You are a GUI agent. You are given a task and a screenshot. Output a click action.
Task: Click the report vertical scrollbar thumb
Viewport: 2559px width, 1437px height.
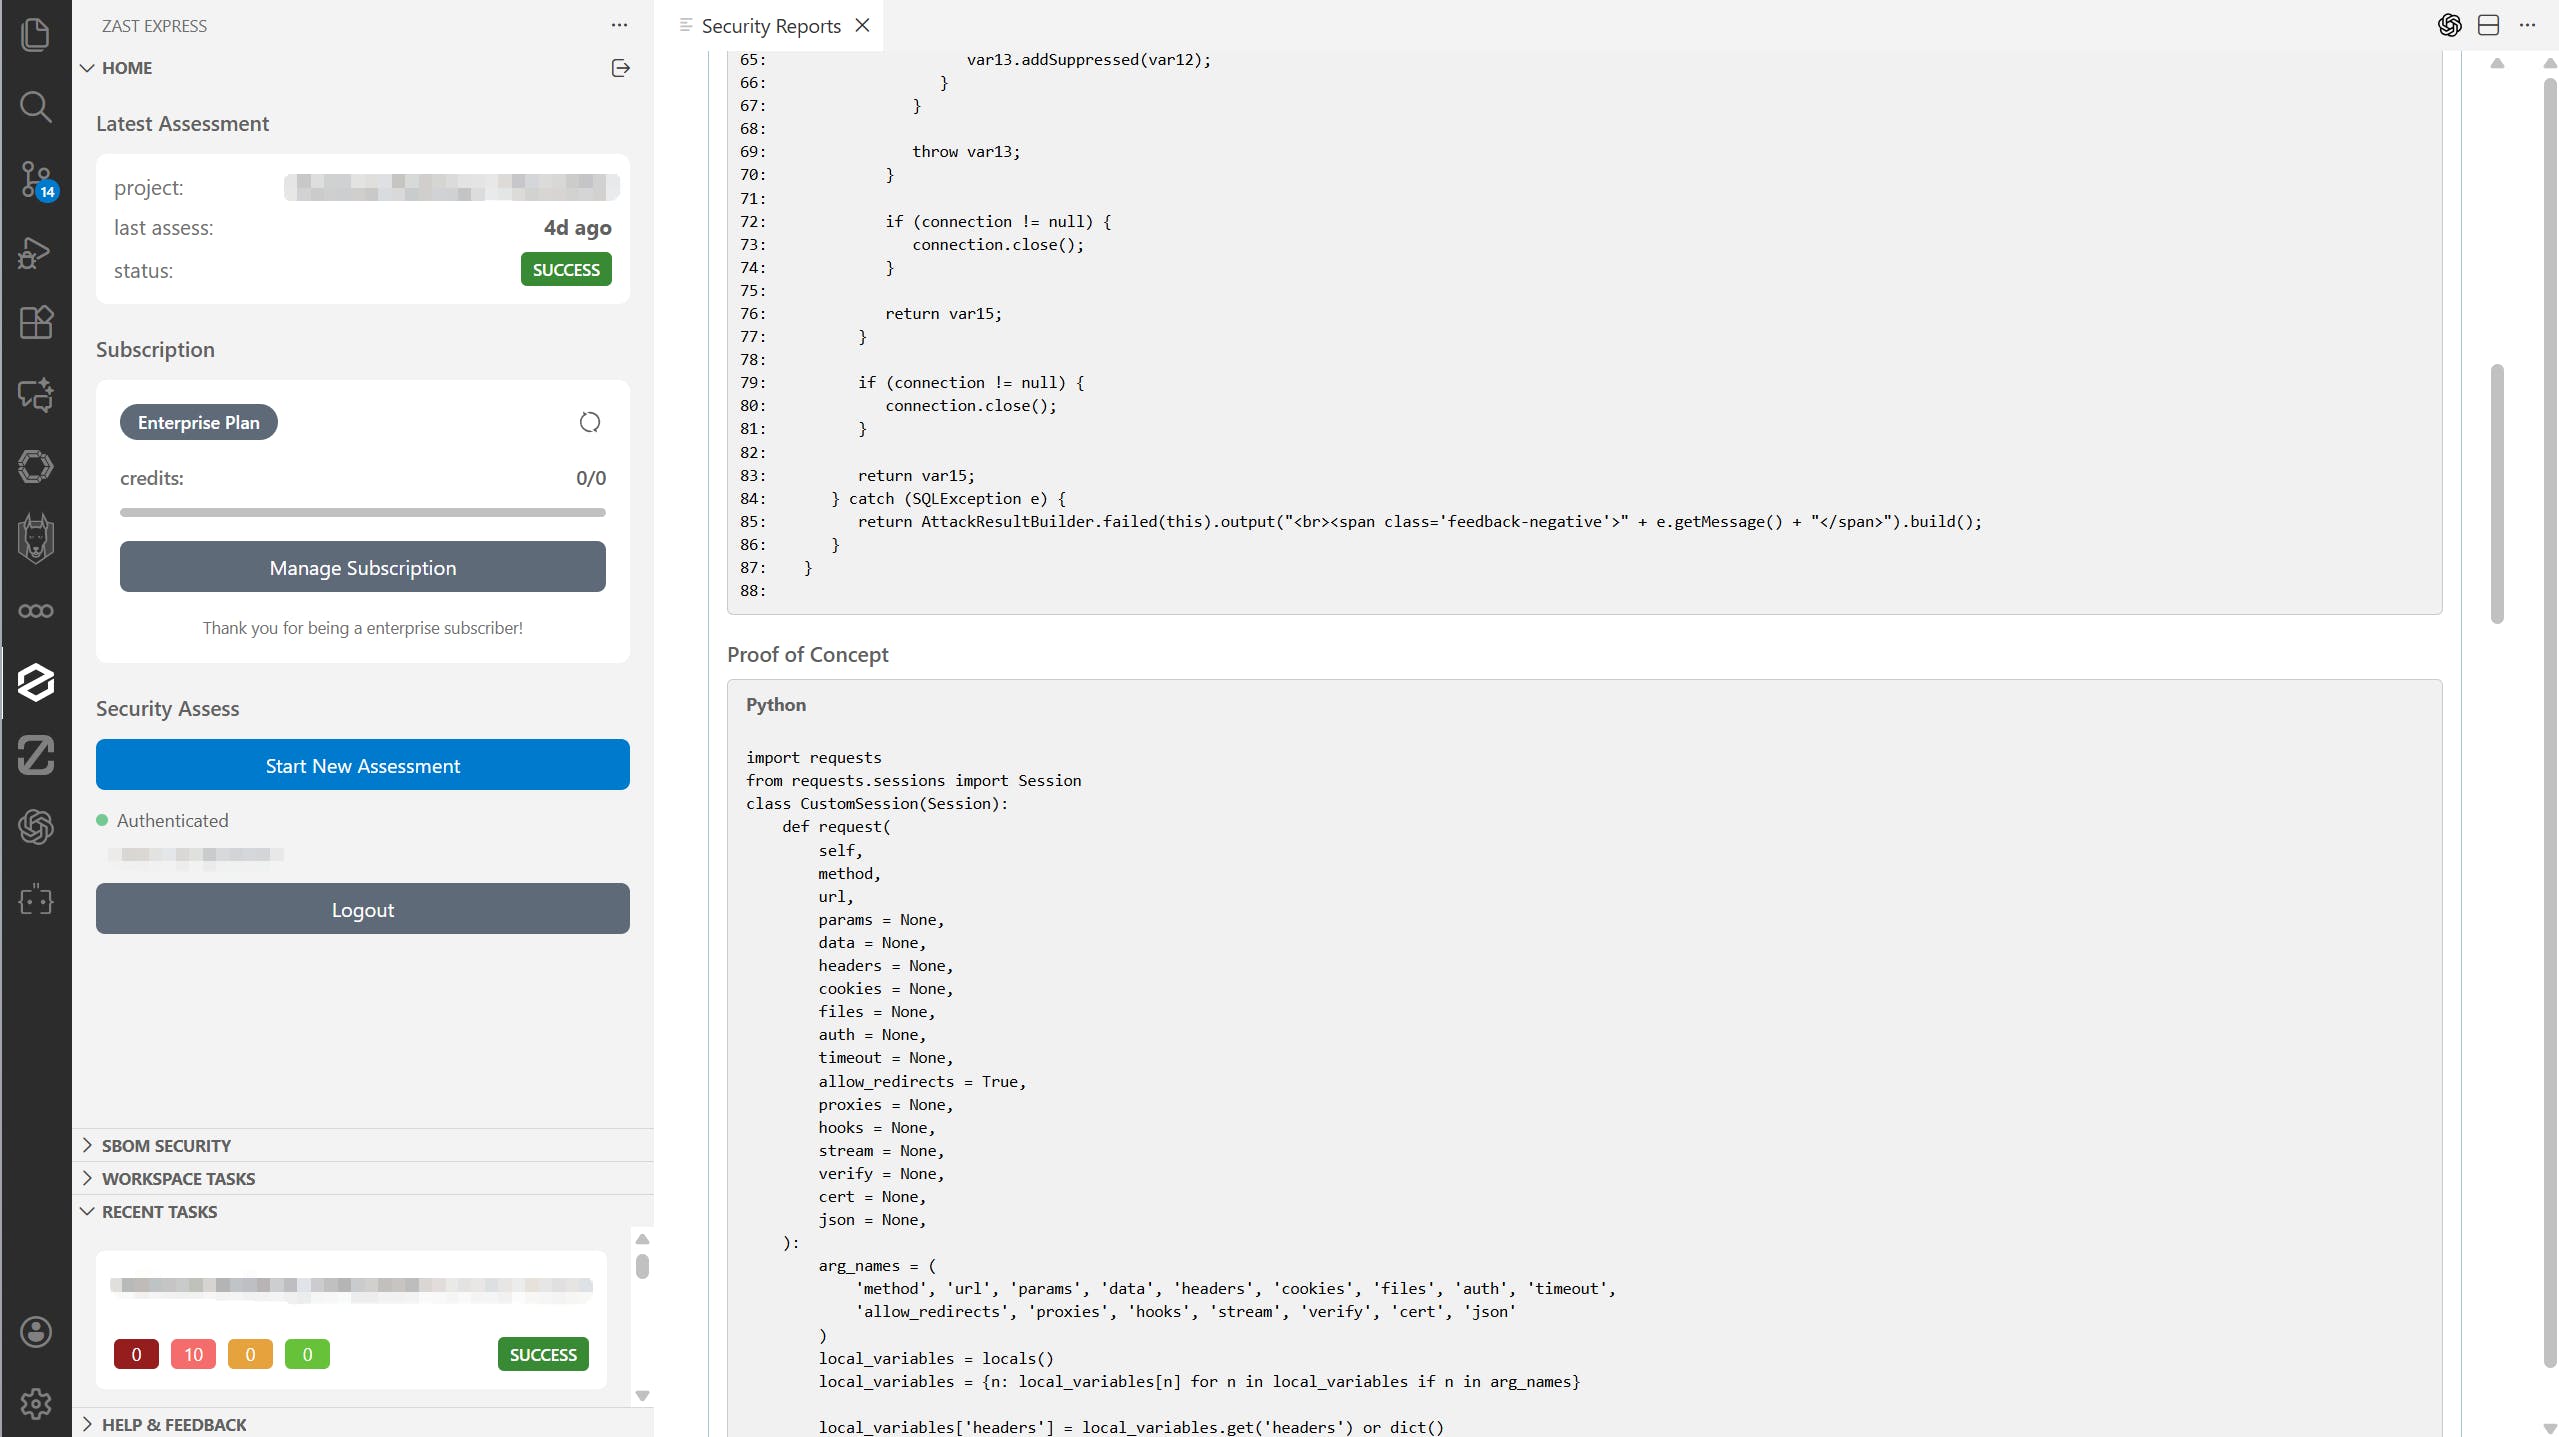click(2497, 494)
